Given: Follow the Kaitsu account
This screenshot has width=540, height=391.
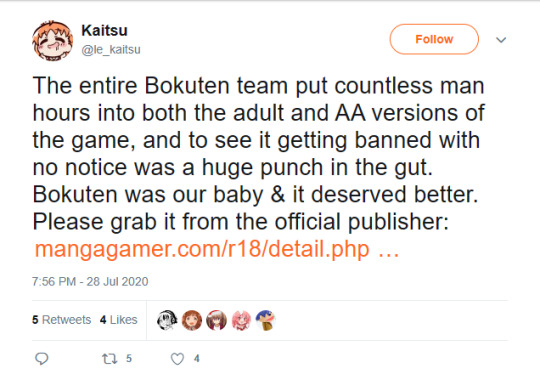Looking at the screenshot, I should coord(434,39).
